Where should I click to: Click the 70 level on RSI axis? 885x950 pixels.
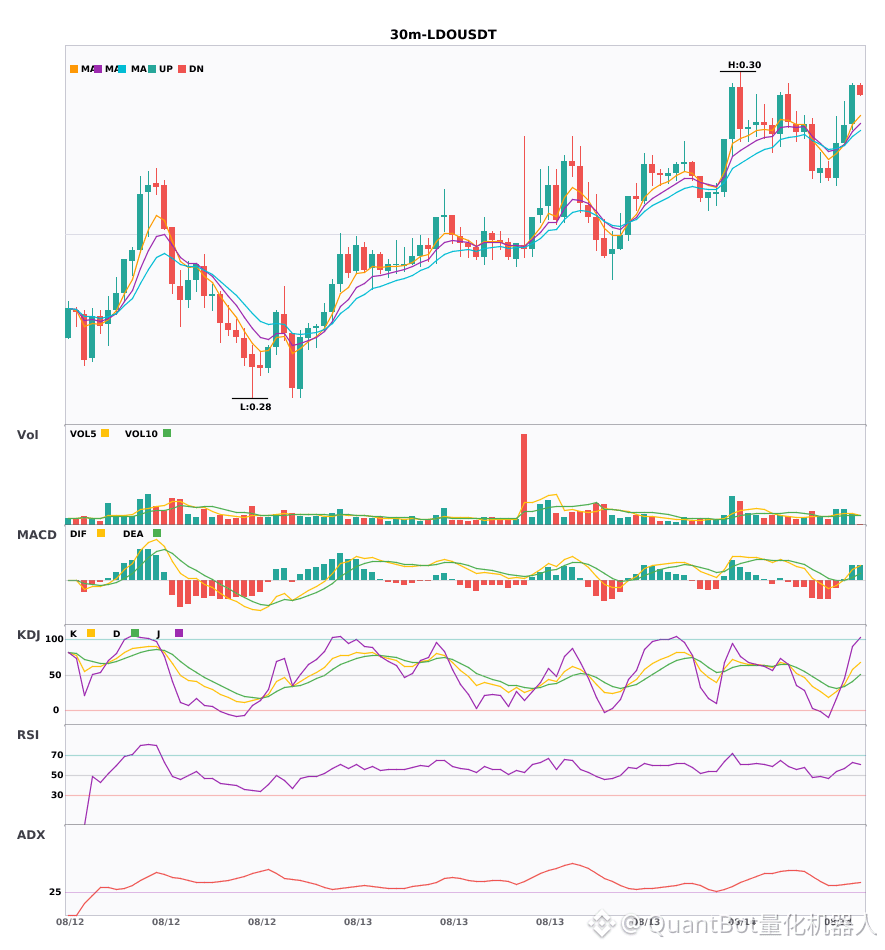pyautogui.click(x=57, y=755)
